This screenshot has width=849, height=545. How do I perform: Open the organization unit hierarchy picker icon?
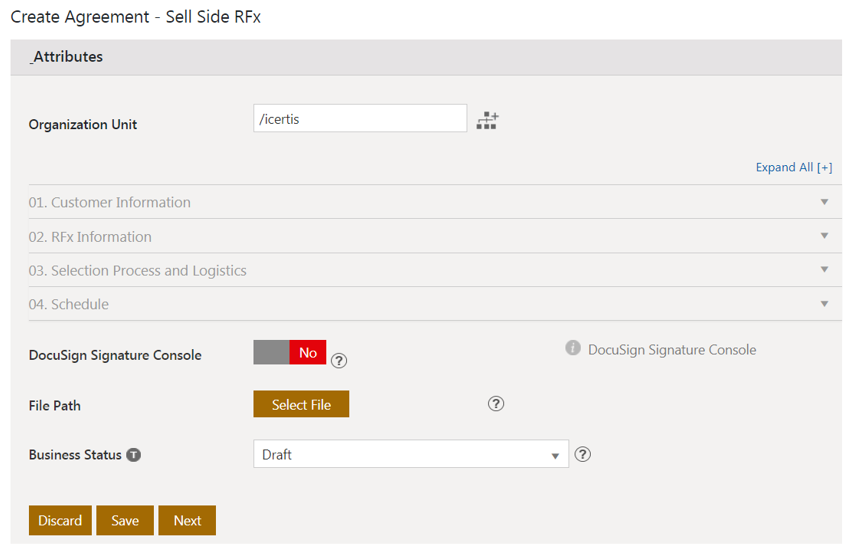coord(487,121)
